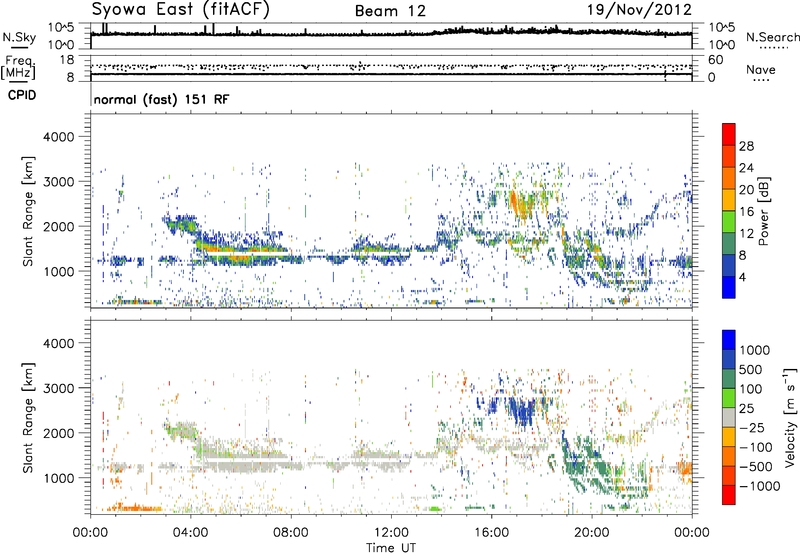Click '4000' on the power panel range axis
This screenshot has height=554, width=800.
tap(58, 137)
